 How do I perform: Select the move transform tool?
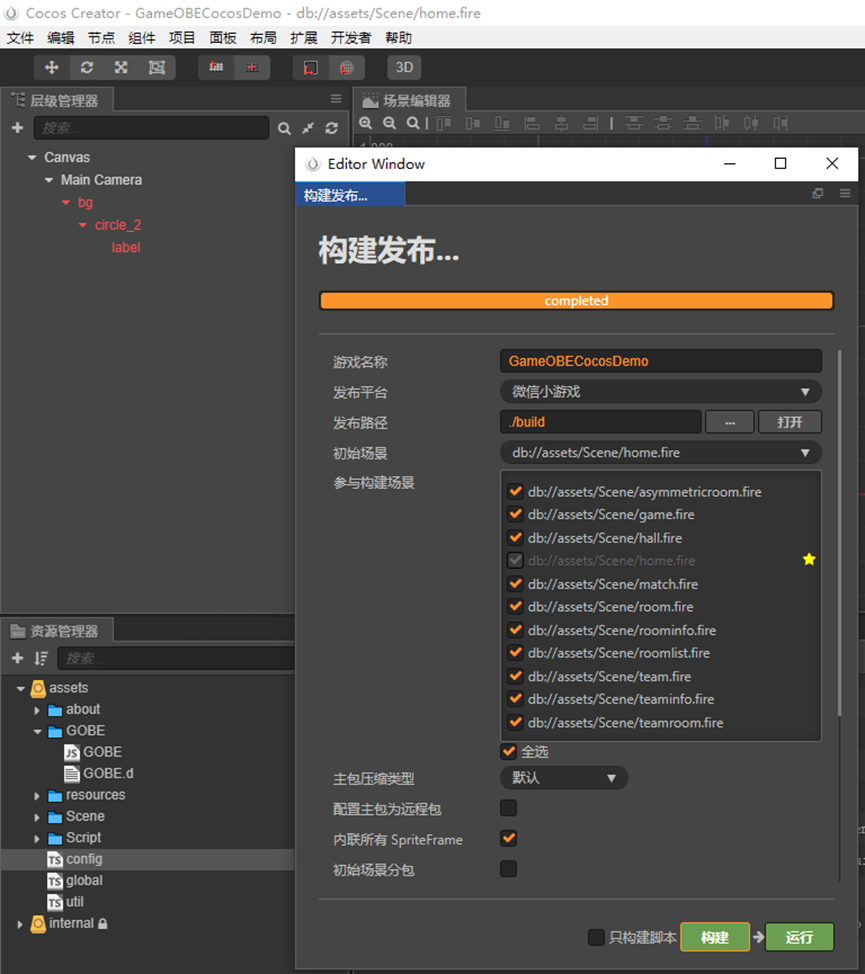click(x=52, y=67)
